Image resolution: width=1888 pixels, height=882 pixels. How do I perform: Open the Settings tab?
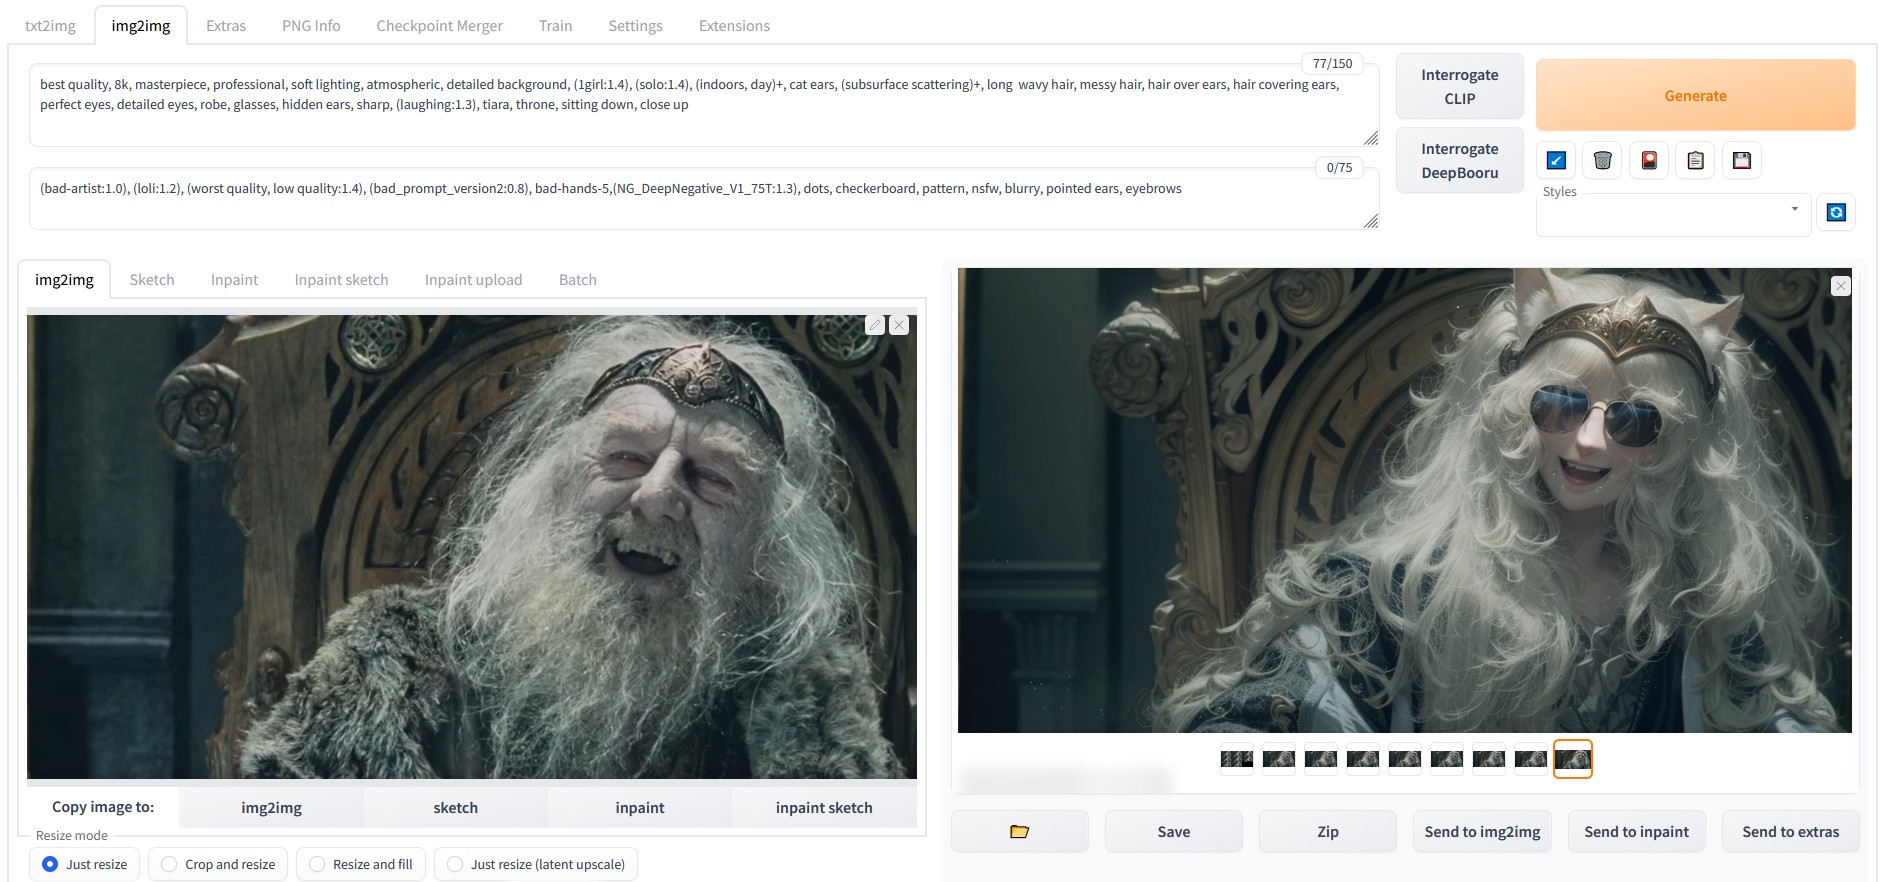(635, 26)
